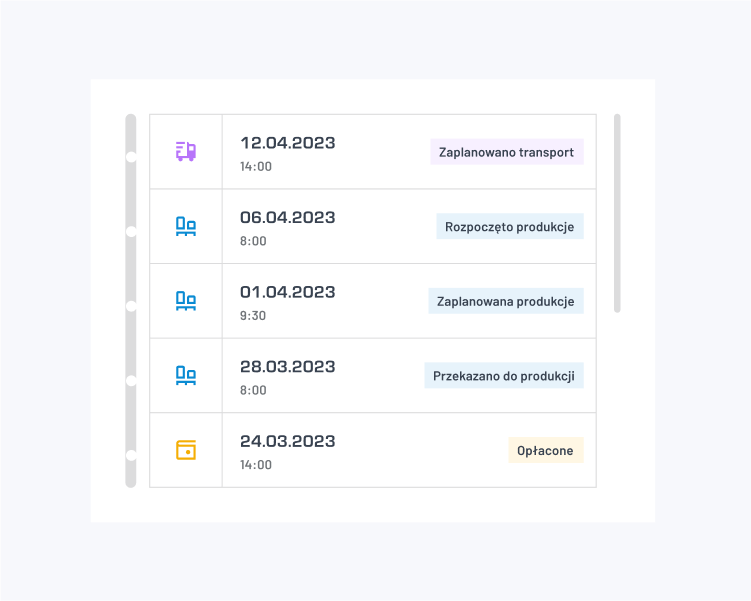
Task: Select the Opłacone status badge
Action: [x=546, y=450]
